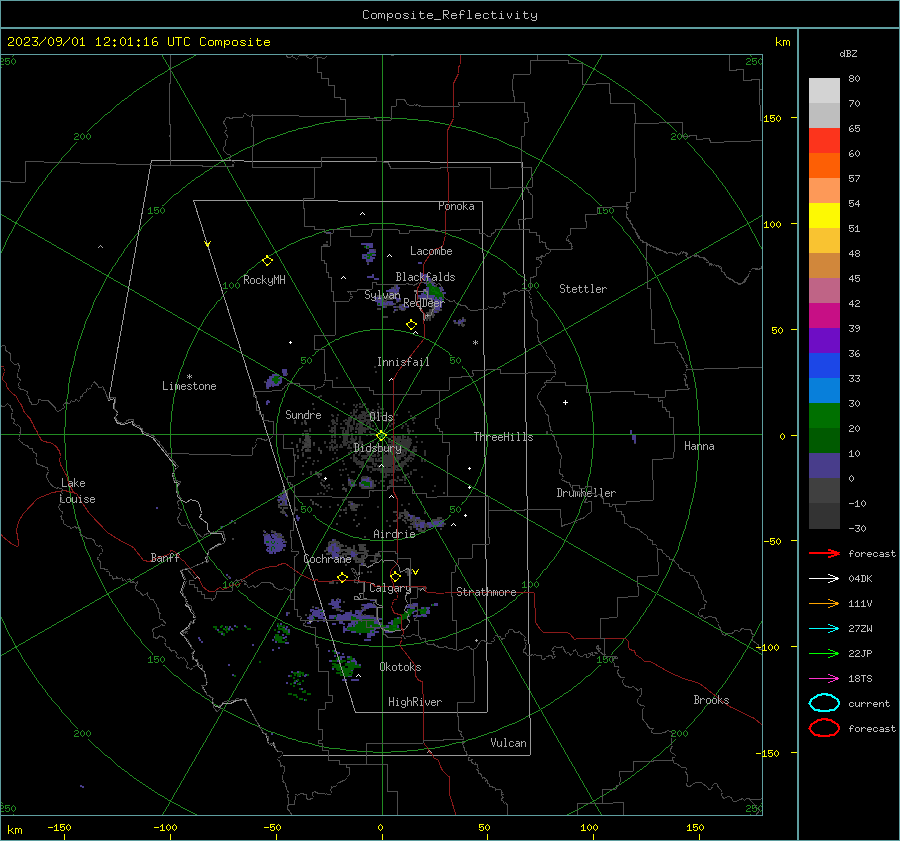Select the deep orange dBZ swatch below red

824,166
